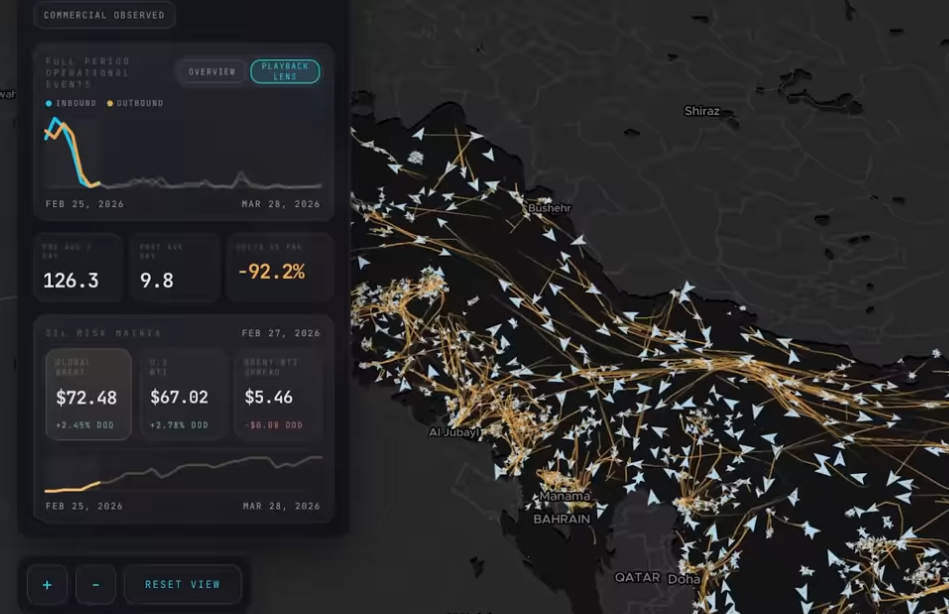The width and height of the screenshot is (949, 614).
Task: Click the -$0.08 DOD change value
Action: point(274,425)
